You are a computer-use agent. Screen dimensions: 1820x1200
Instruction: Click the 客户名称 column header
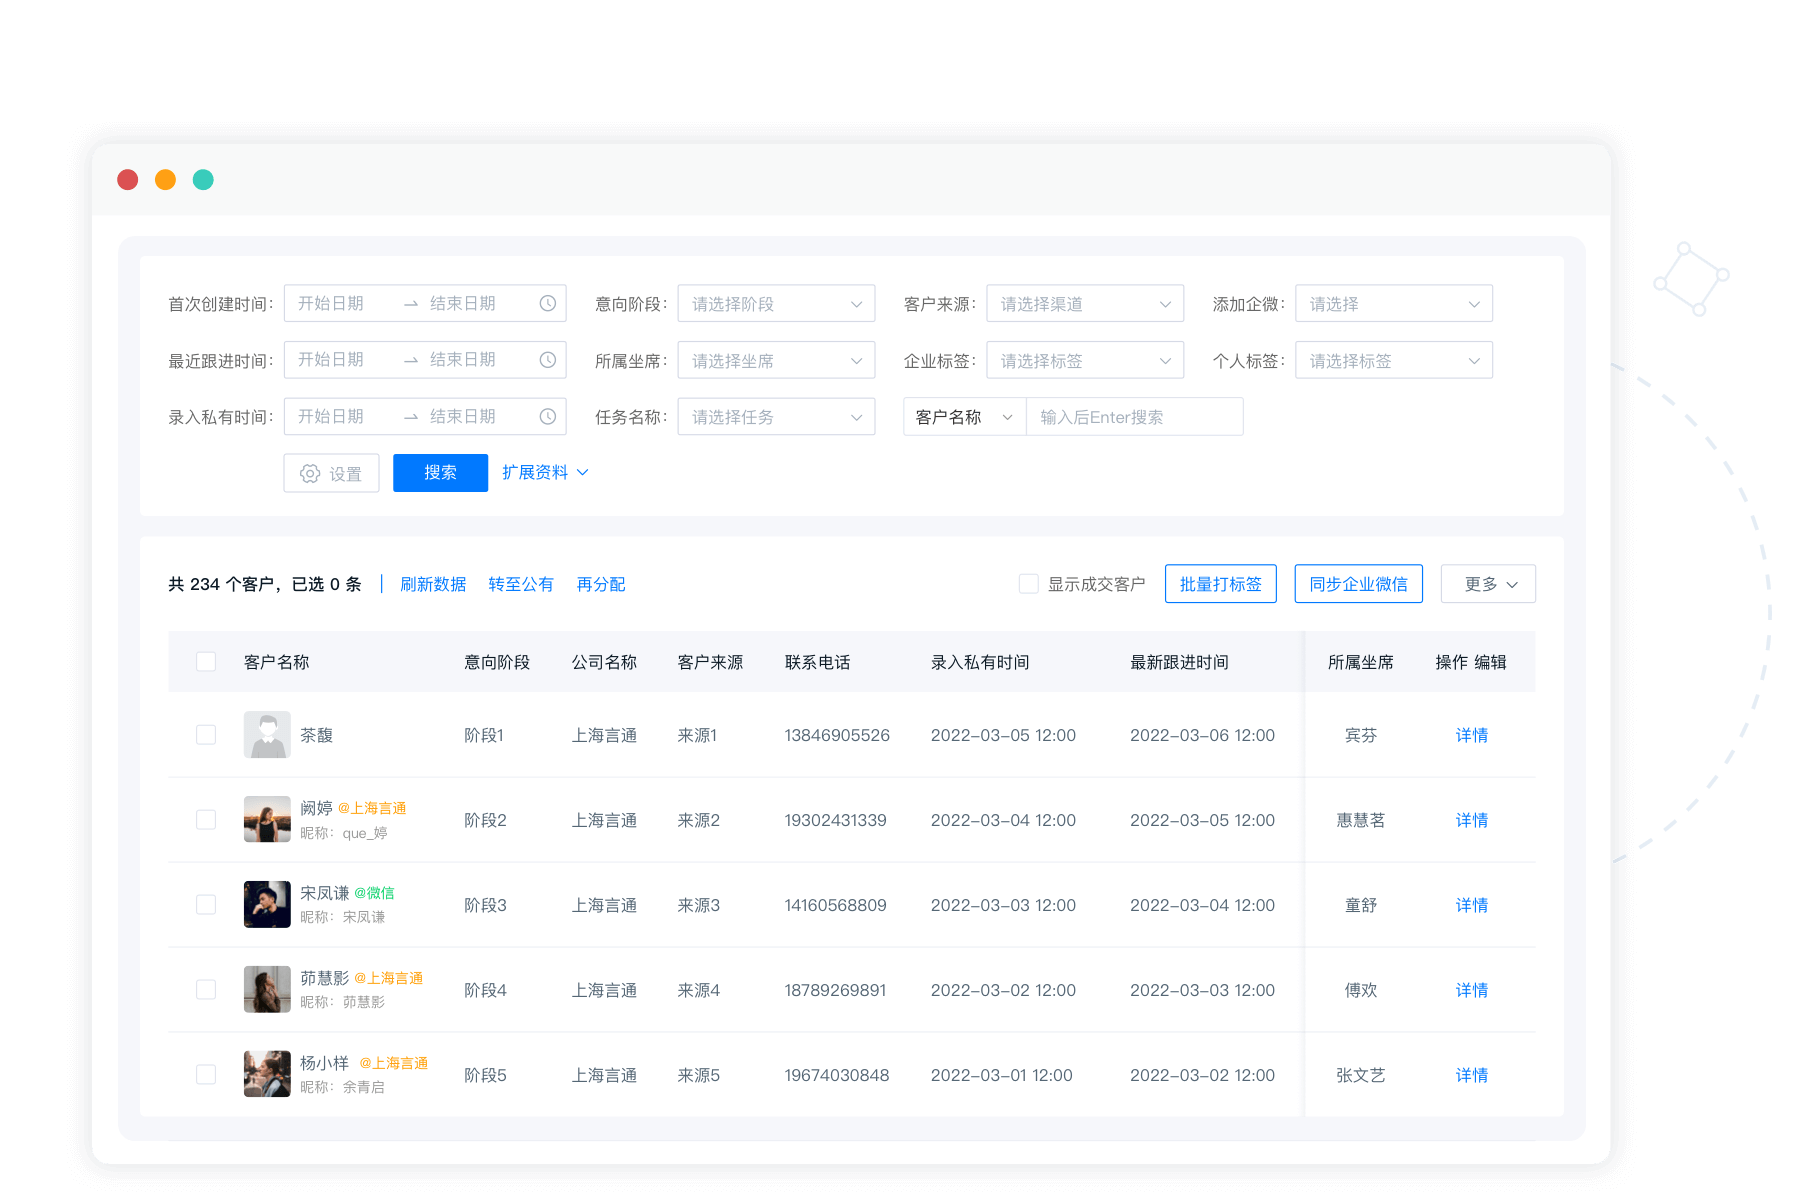277,662
